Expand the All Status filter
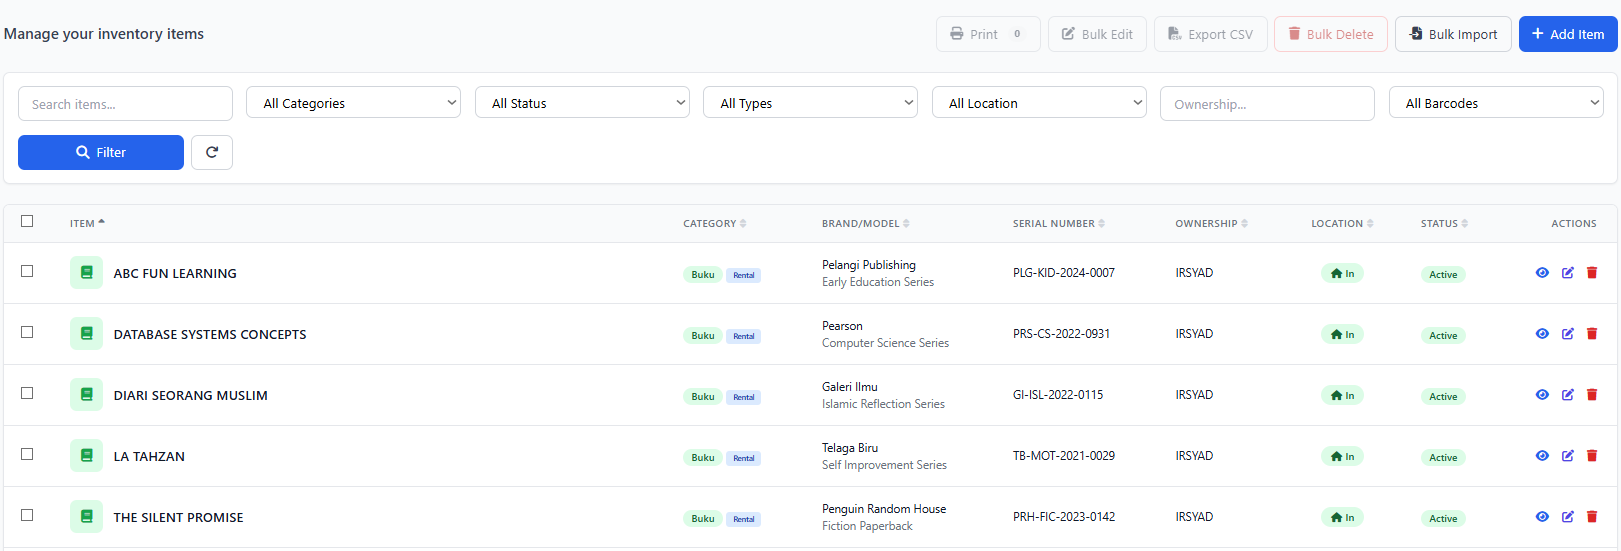The width and height of the screenshot is (1621, 551). 582,103
